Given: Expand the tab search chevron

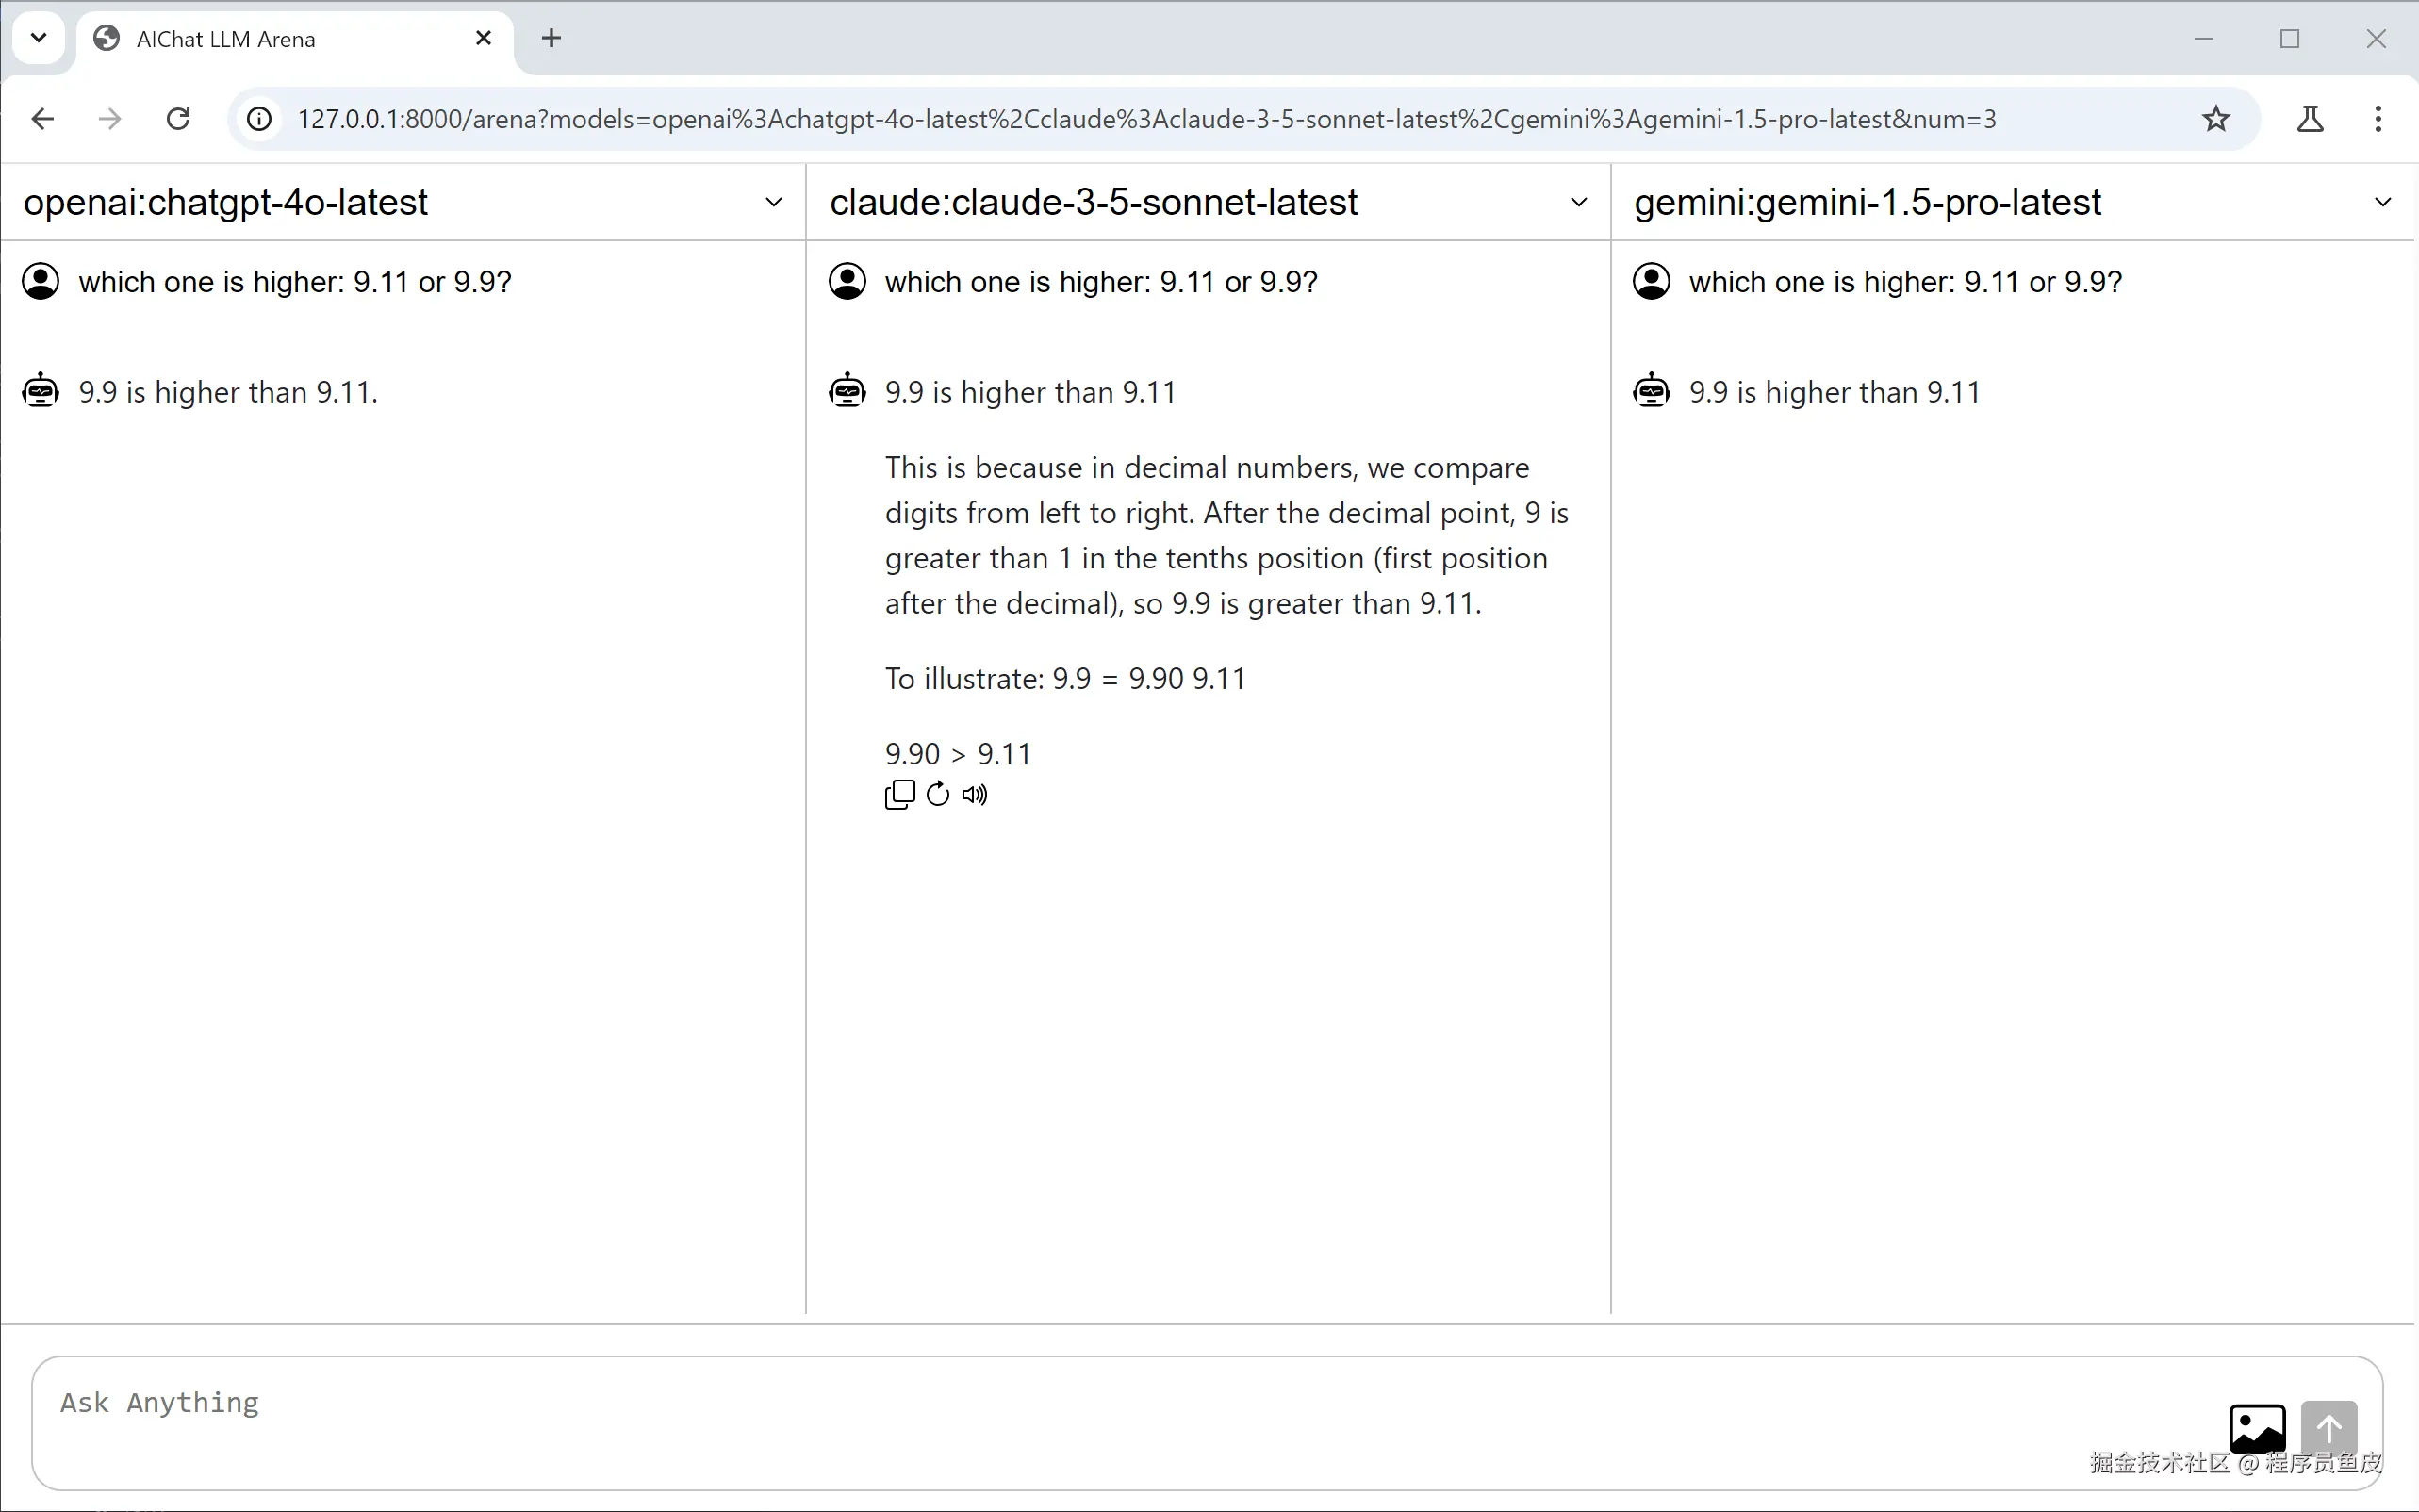Looking at the screenshot, I should pyautogui.click(x=38, y=38).
